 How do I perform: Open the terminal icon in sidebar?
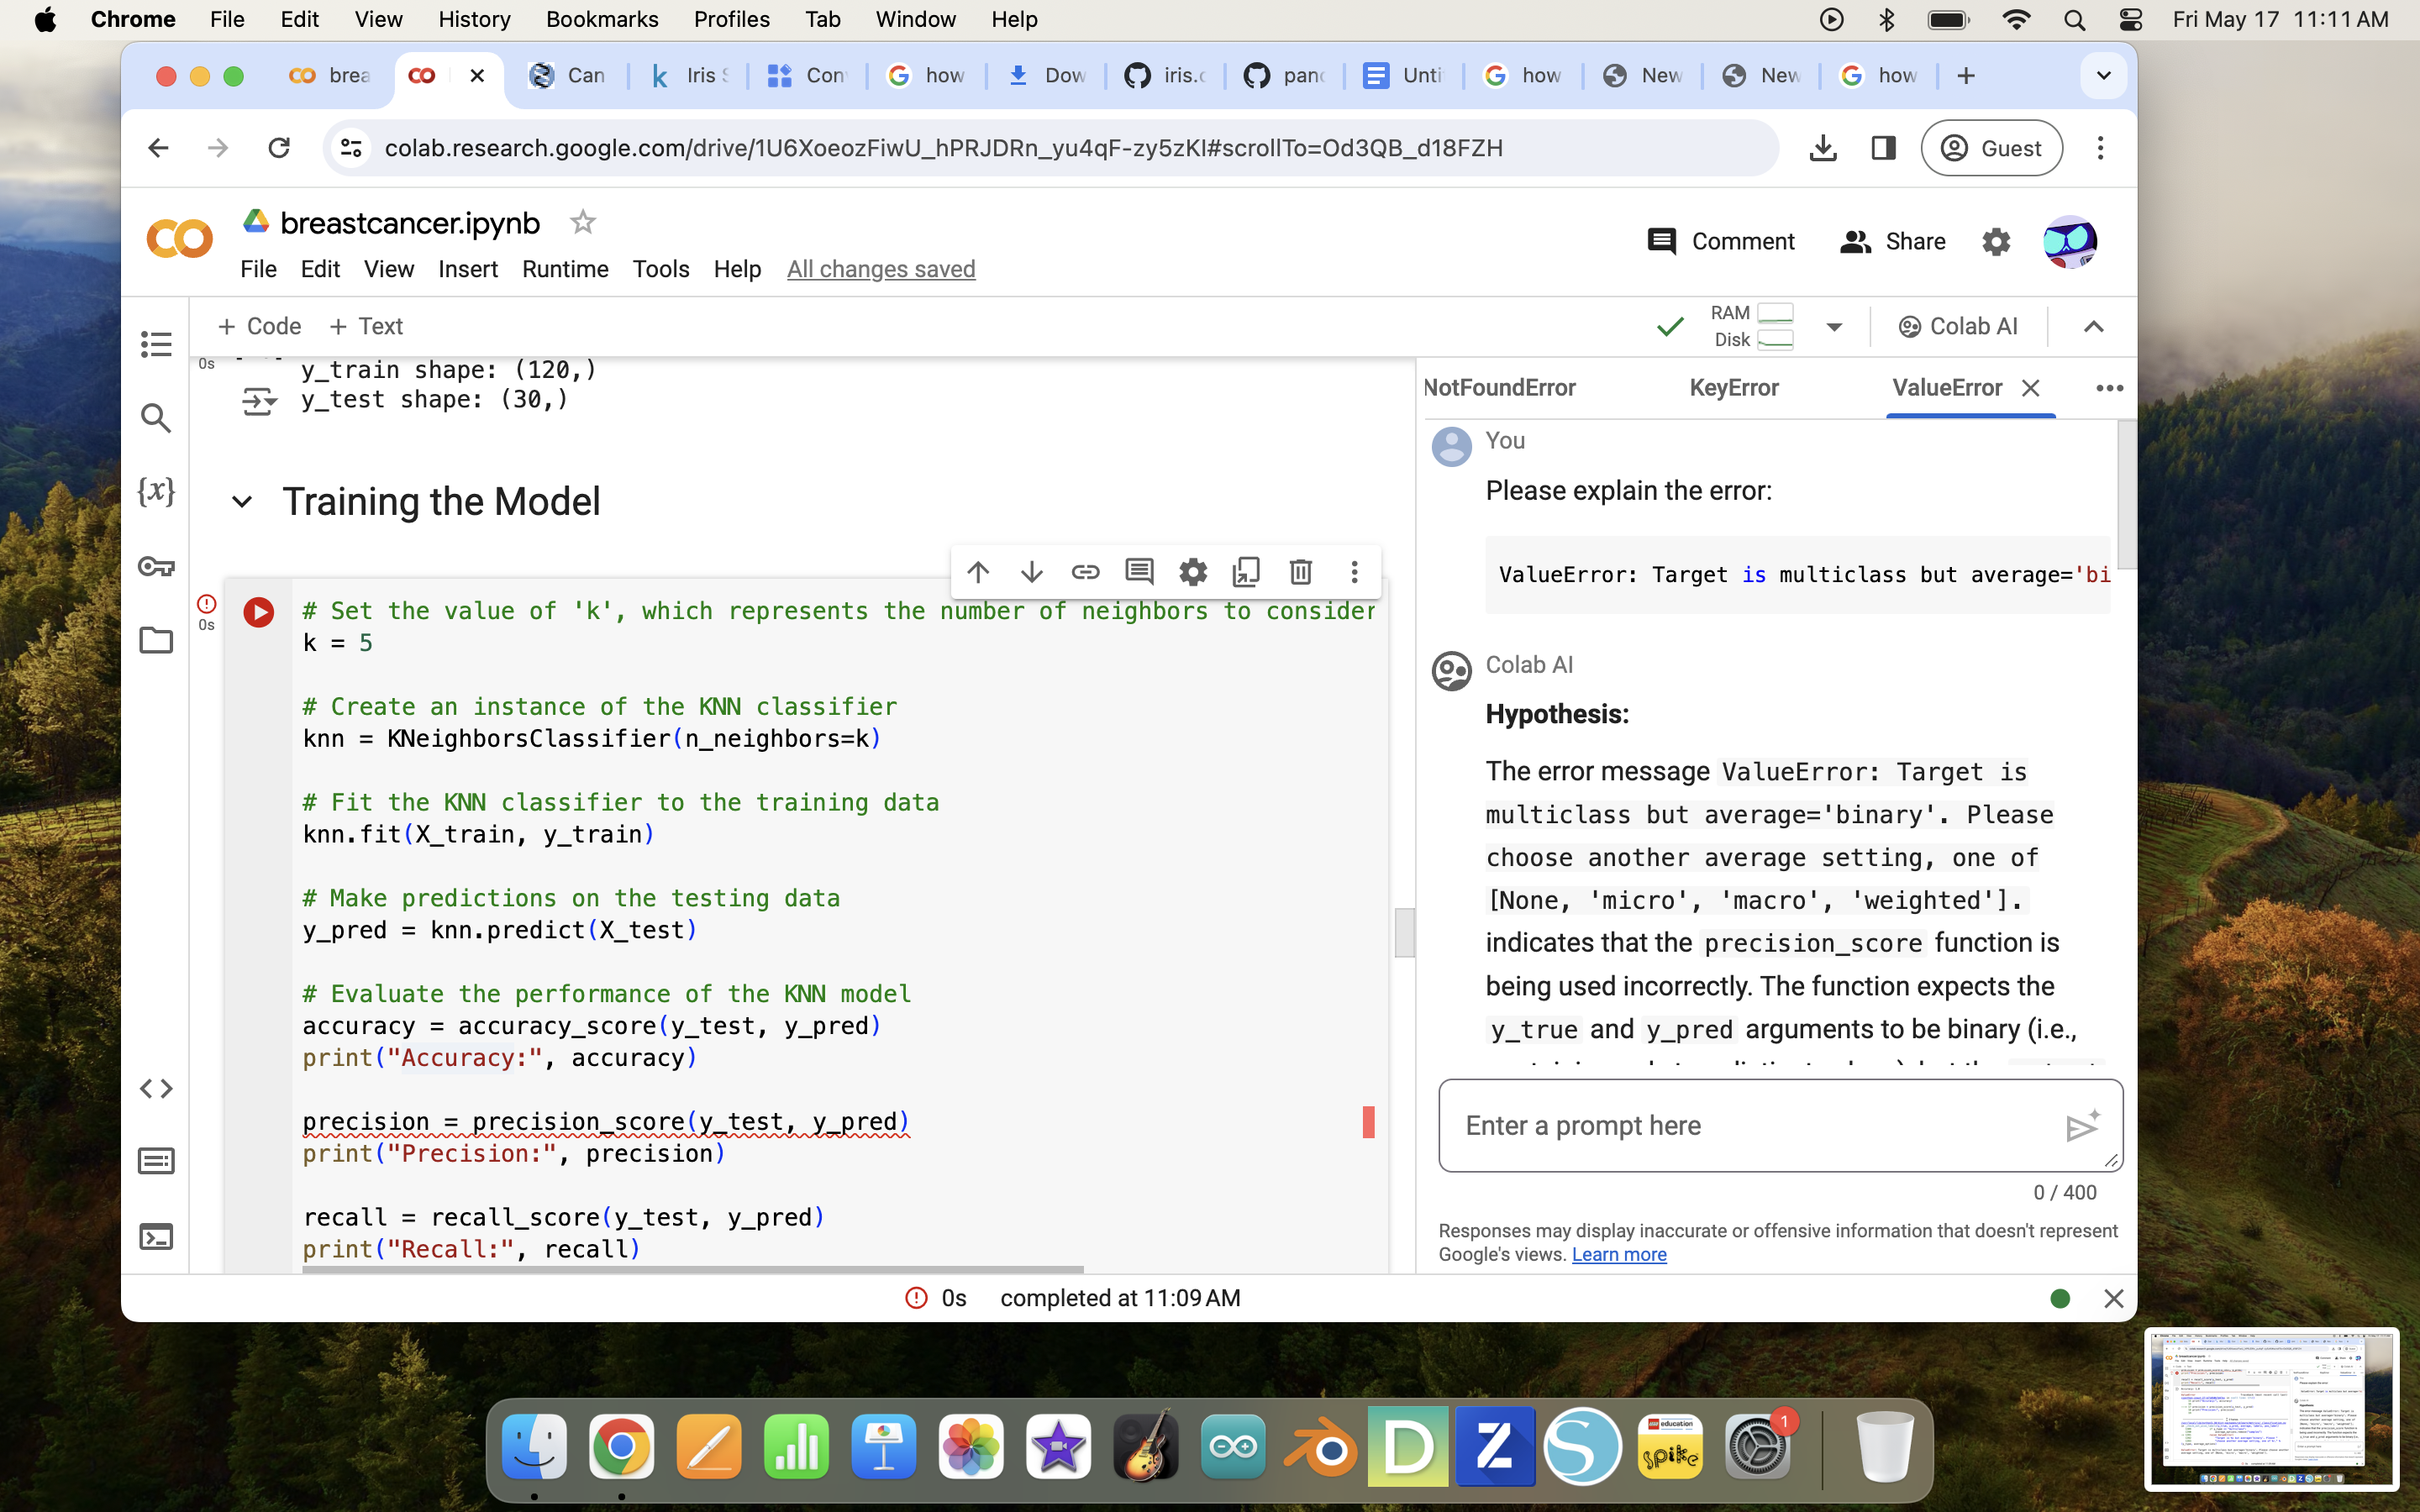pos(156,1237)
